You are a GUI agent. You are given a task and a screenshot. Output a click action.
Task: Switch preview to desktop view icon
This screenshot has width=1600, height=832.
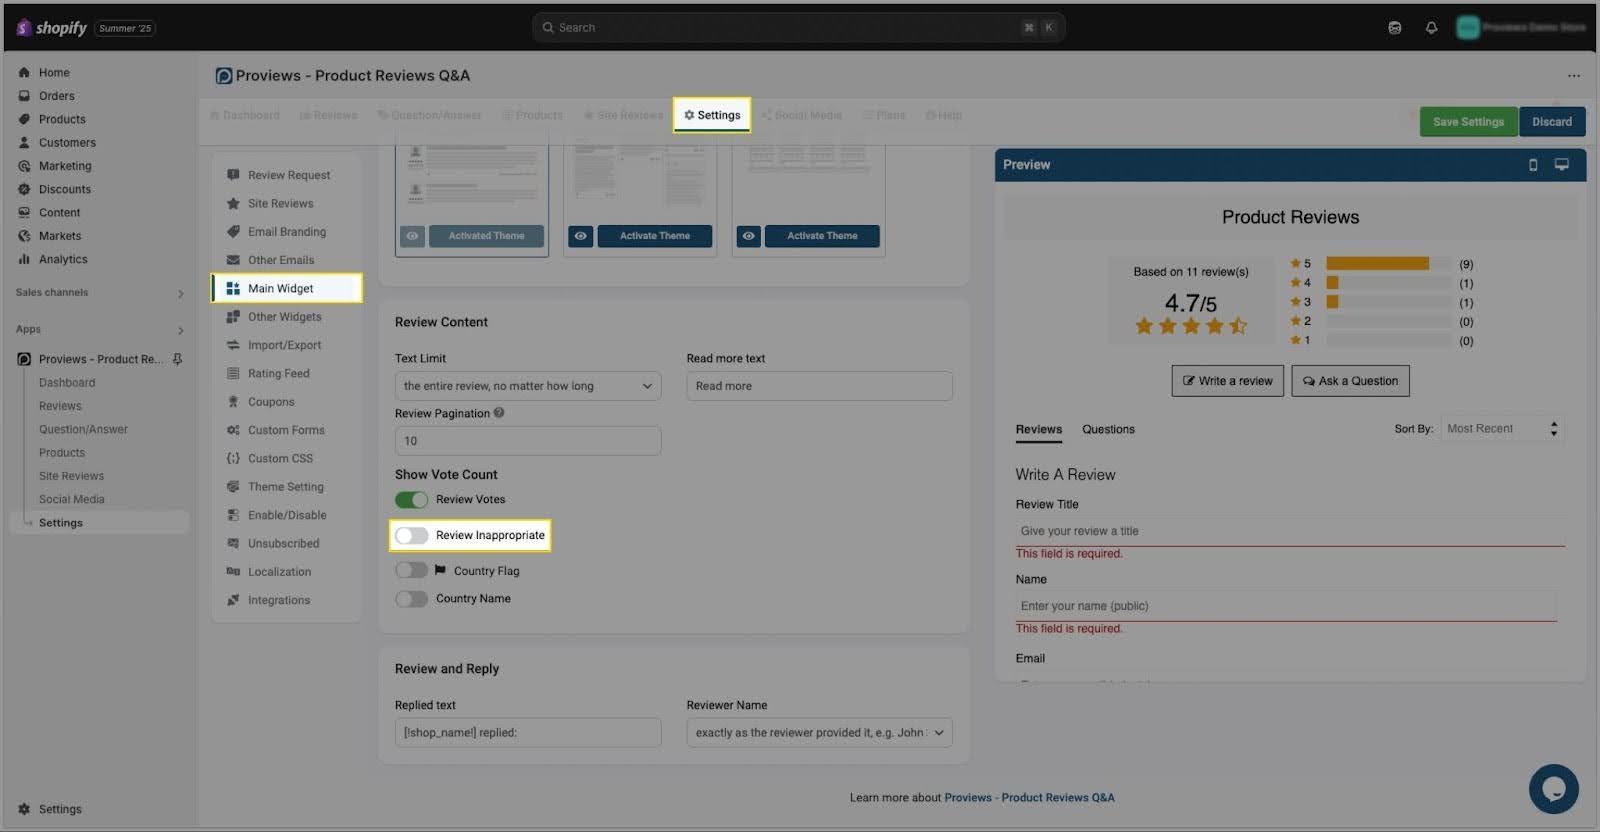1561,165
